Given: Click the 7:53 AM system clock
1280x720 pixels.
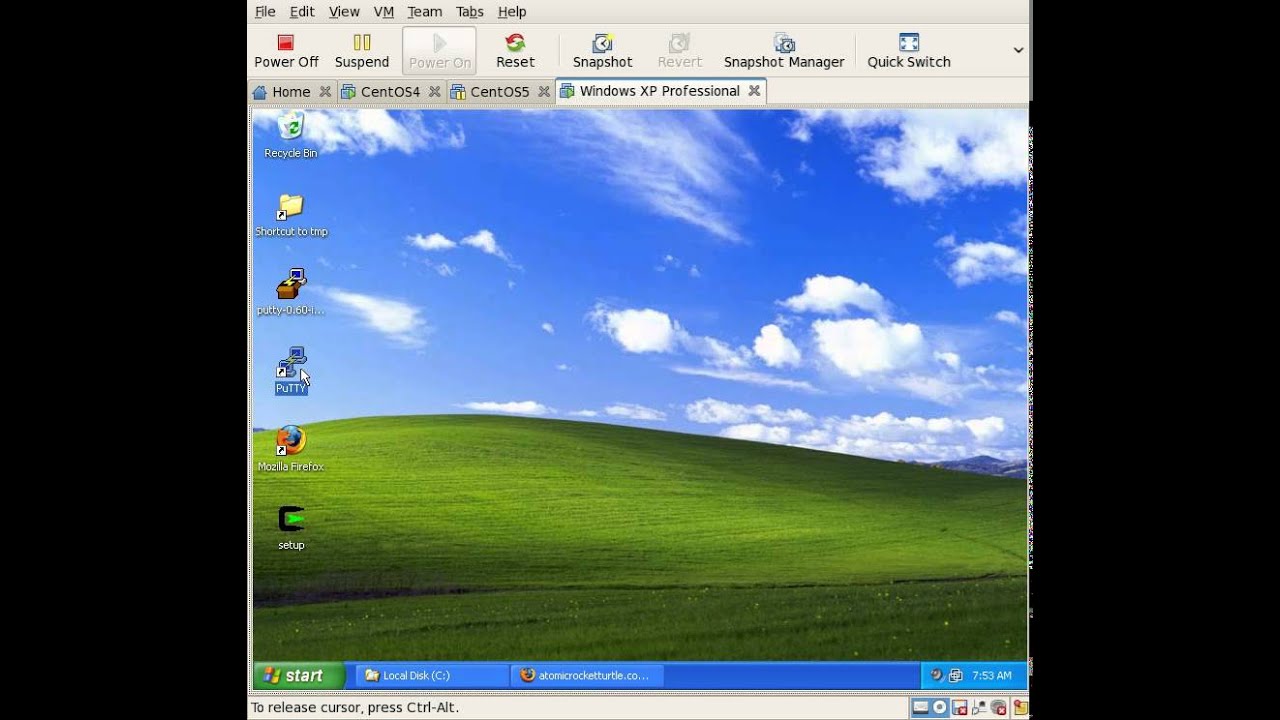Looking at the screenshot, I should [x=992, y=676].
